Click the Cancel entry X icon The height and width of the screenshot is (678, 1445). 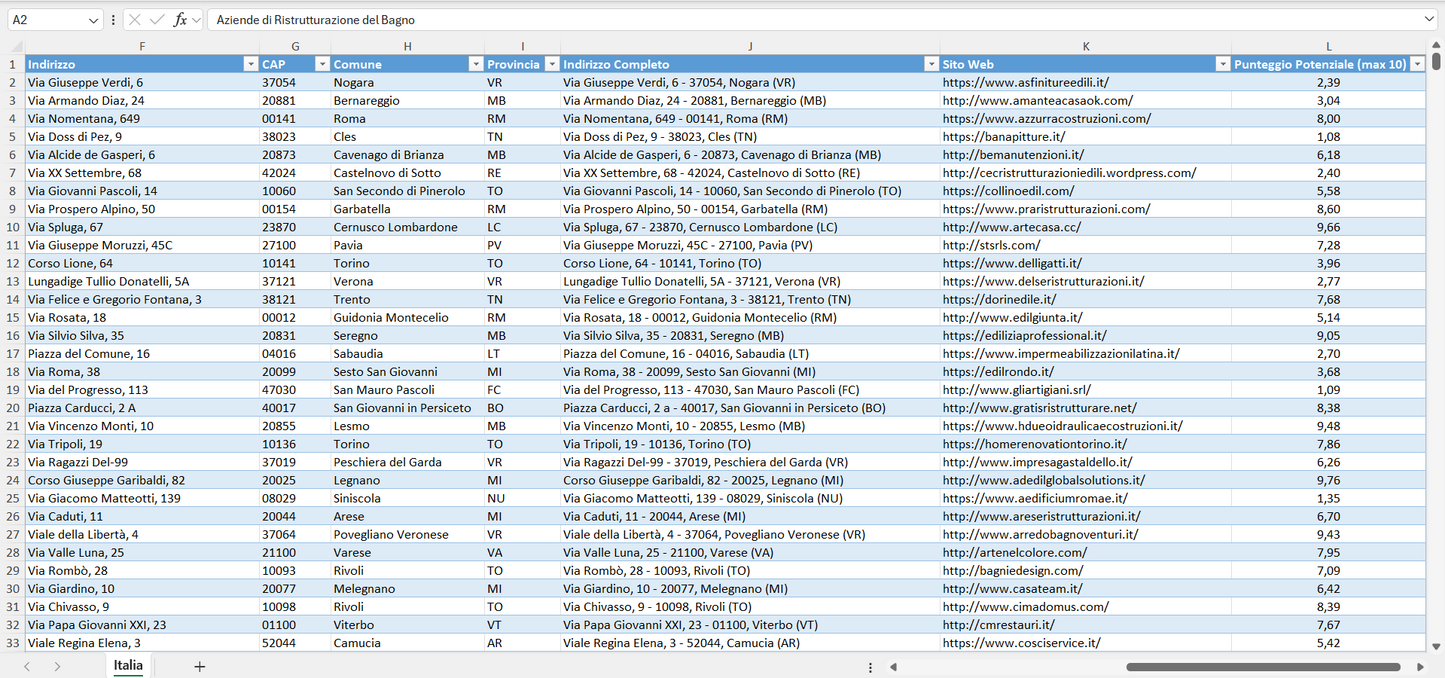pos(135,20)
